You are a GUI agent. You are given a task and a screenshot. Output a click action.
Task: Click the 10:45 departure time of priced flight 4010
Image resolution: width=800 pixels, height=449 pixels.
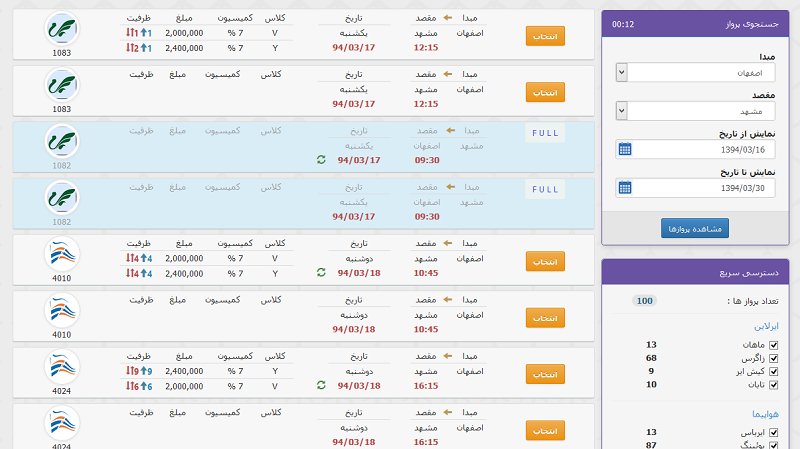(x=426, y=273)
